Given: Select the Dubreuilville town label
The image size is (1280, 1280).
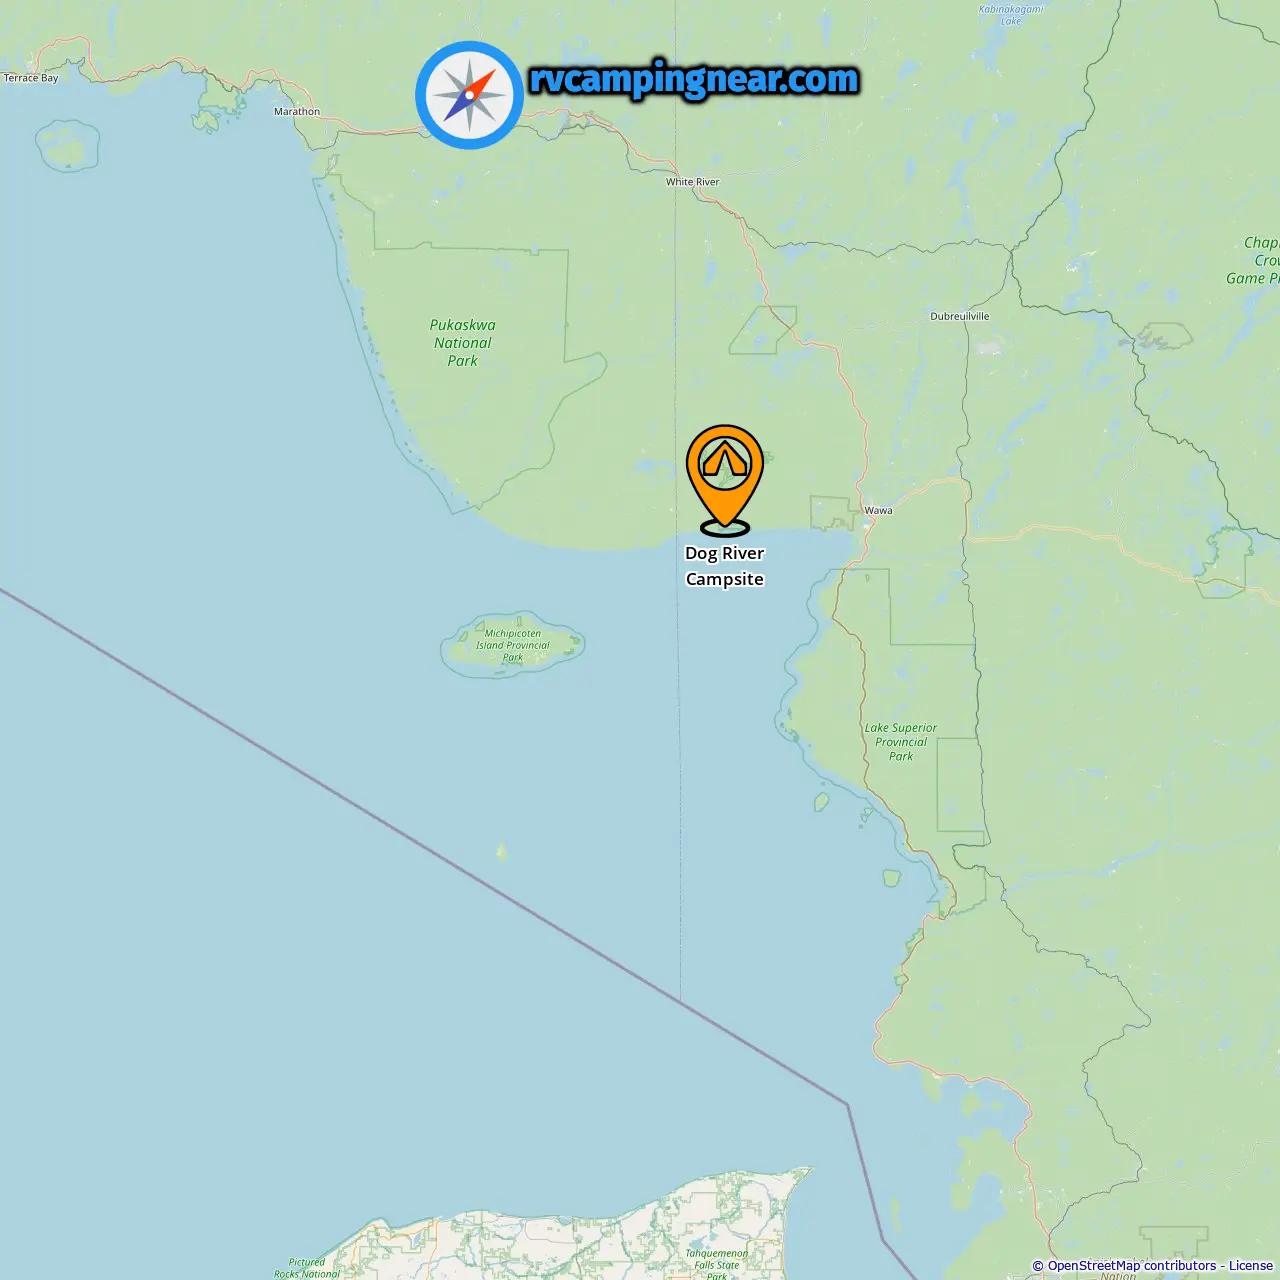Looking at the screenshot, I should (x=960, y=316).
